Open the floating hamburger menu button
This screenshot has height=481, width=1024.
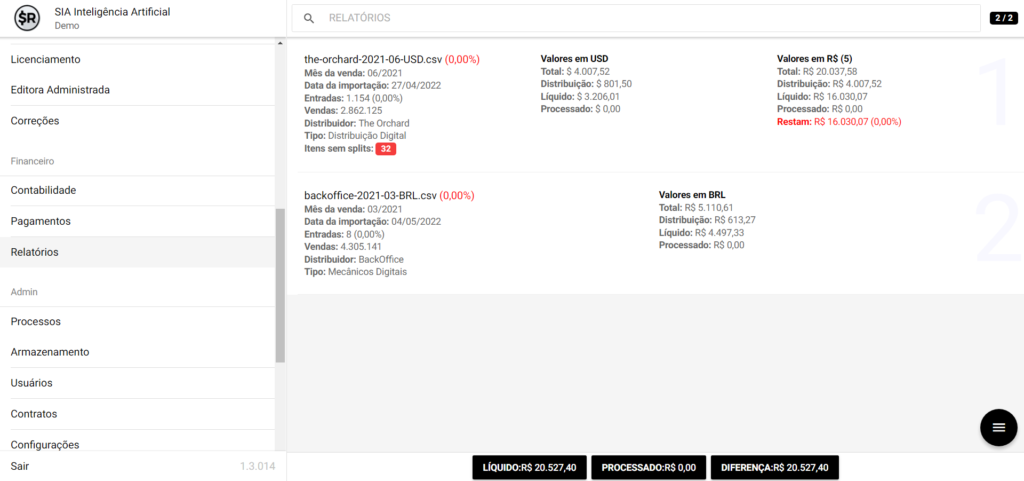click(x=997, y=427)
